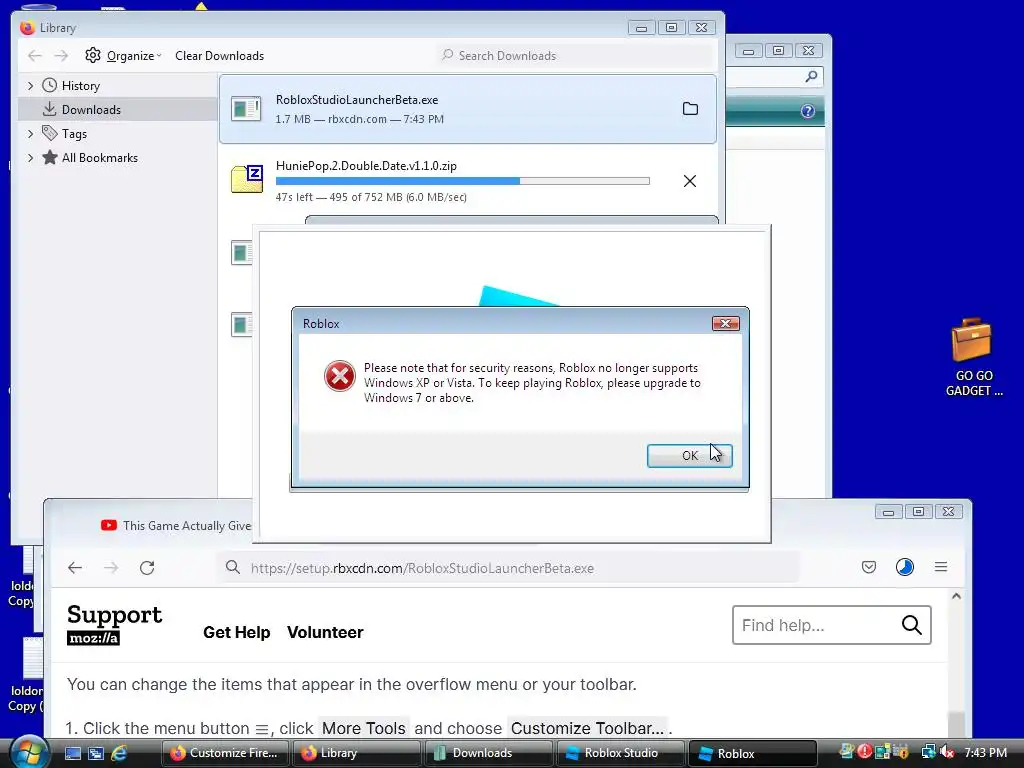Launch Internet Explorer from quick launch
The width and height of the screenshot is (1024, 768).
coord(119,753)
